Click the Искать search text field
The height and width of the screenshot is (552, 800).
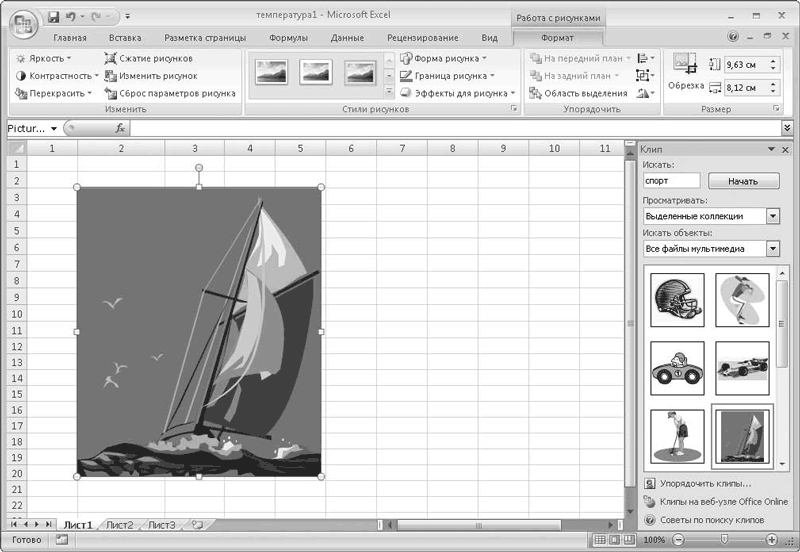[672, 181]
